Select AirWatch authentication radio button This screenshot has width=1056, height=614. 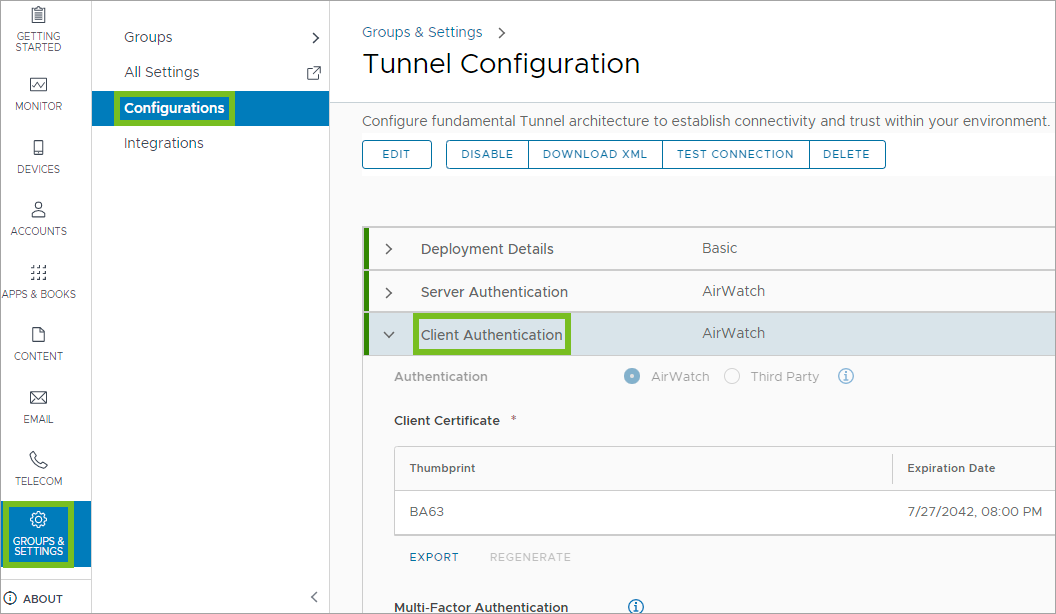click(632, 376)
